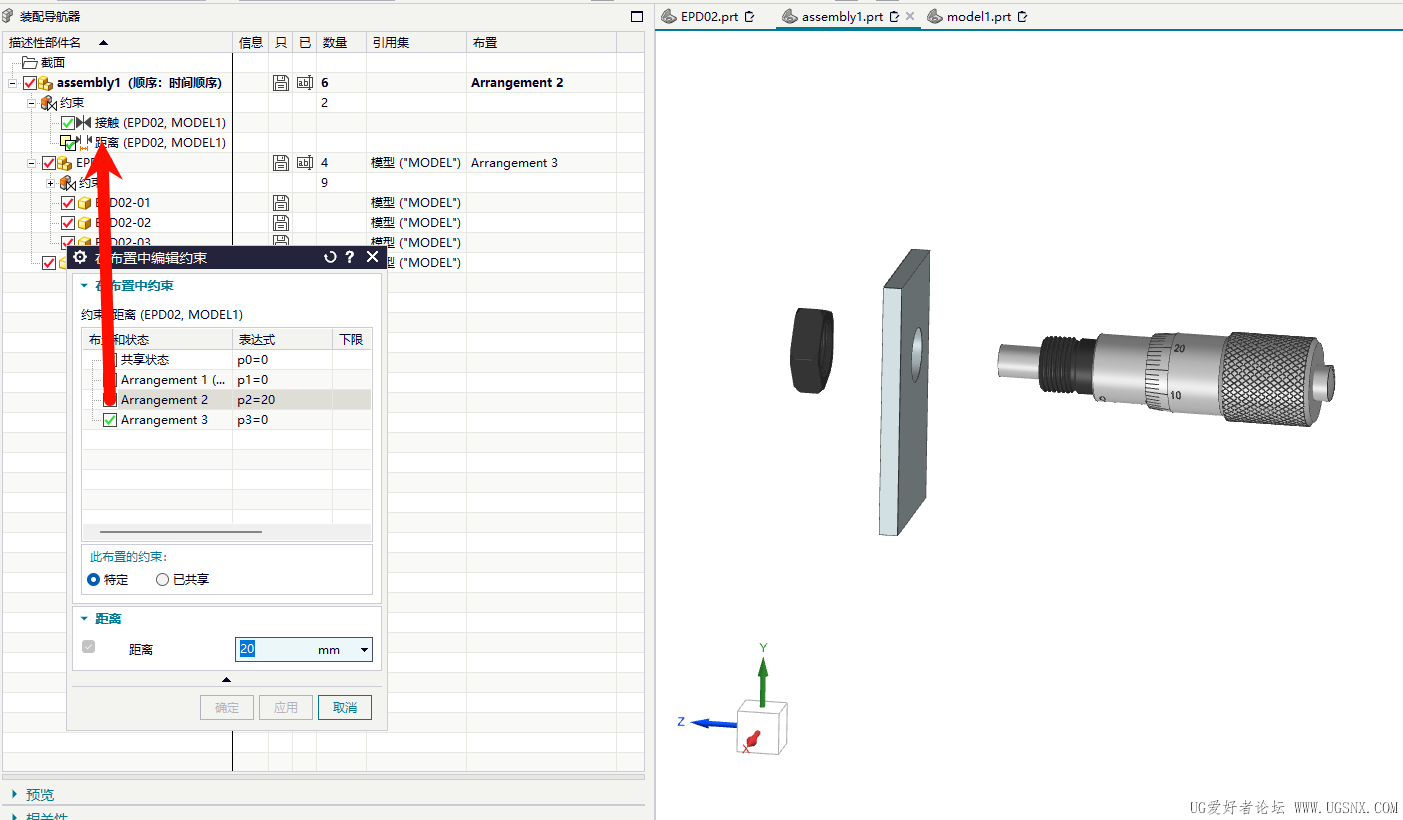Collapse the EPD02 subassembly node
Screen dimensions: 1403x820
[x=31, y=163]
